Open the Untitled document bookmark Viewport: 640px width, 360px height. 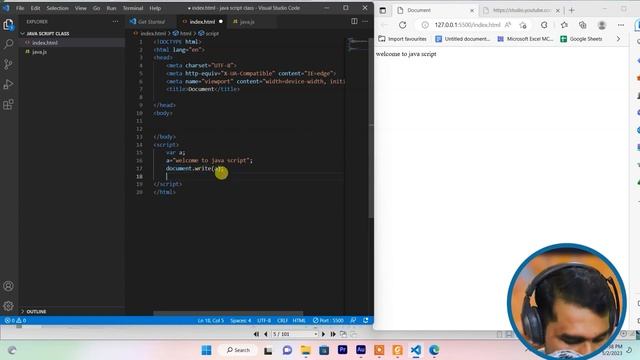coord(462,39)
